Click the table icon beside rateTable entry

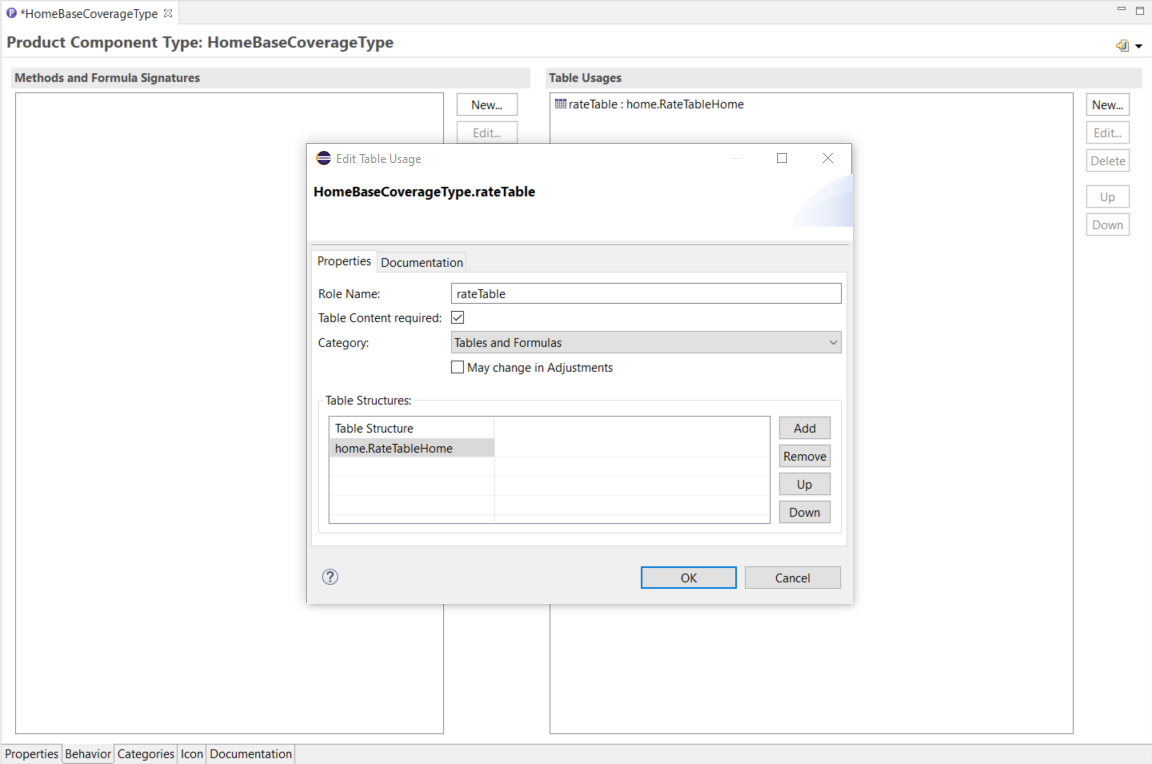[x=560, y=104]
